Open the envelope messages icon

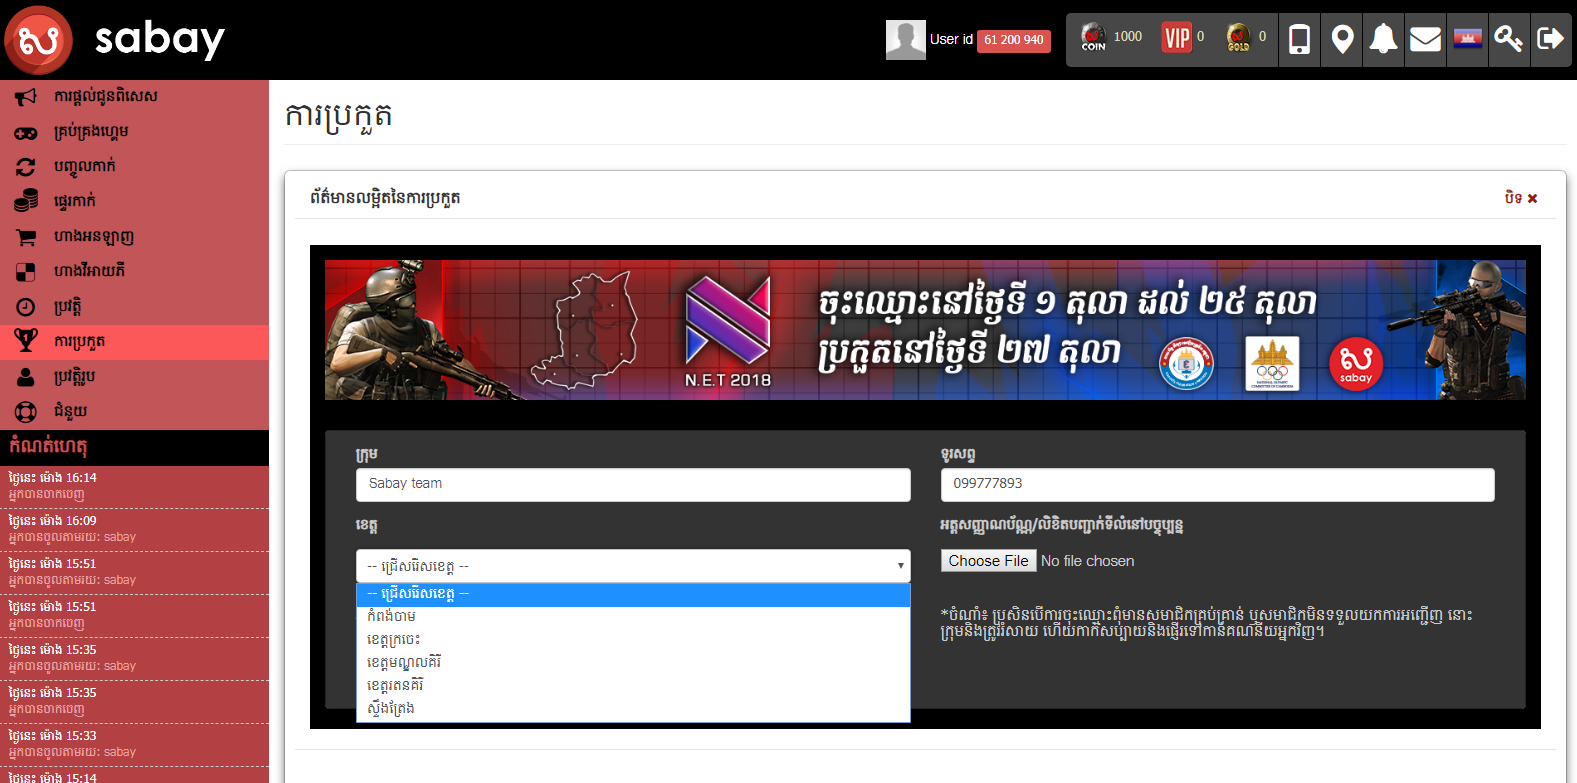[1425, 40]
